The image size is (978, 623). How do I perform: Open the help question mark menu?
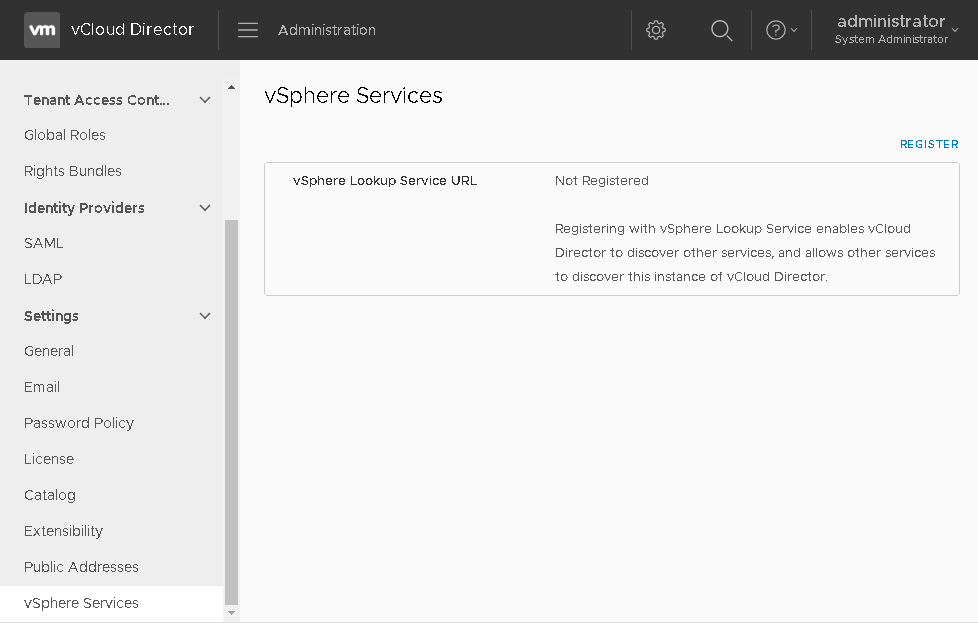[781, 30]
